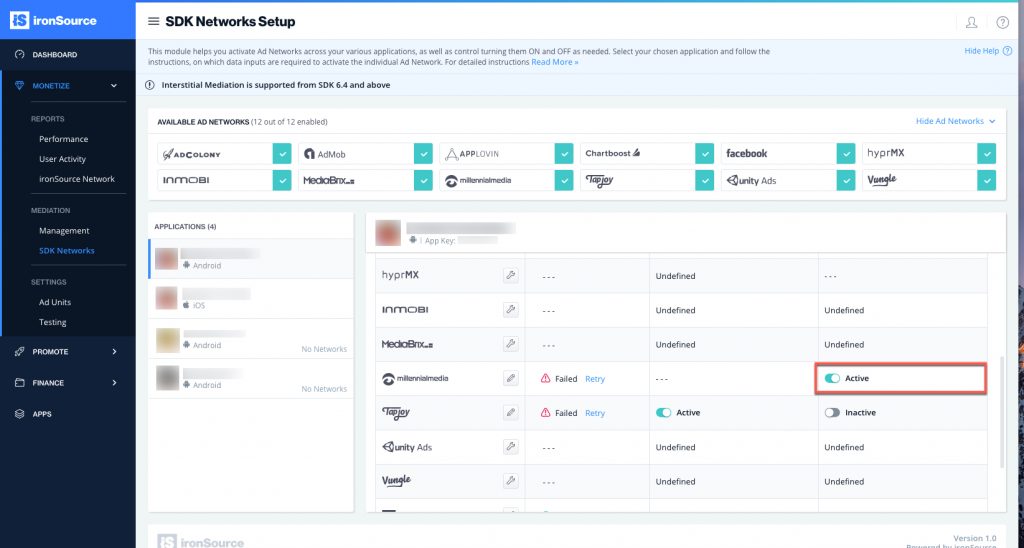Open Ad Units settings
1024x548 pixels.
(x=55, y=302)
